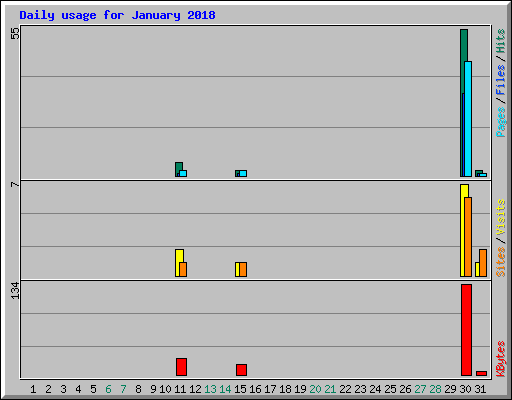This screenshot has width=512, height=400.
Task: Click the yellow Visits bar for day 30
Action: (x=463, y=230)
